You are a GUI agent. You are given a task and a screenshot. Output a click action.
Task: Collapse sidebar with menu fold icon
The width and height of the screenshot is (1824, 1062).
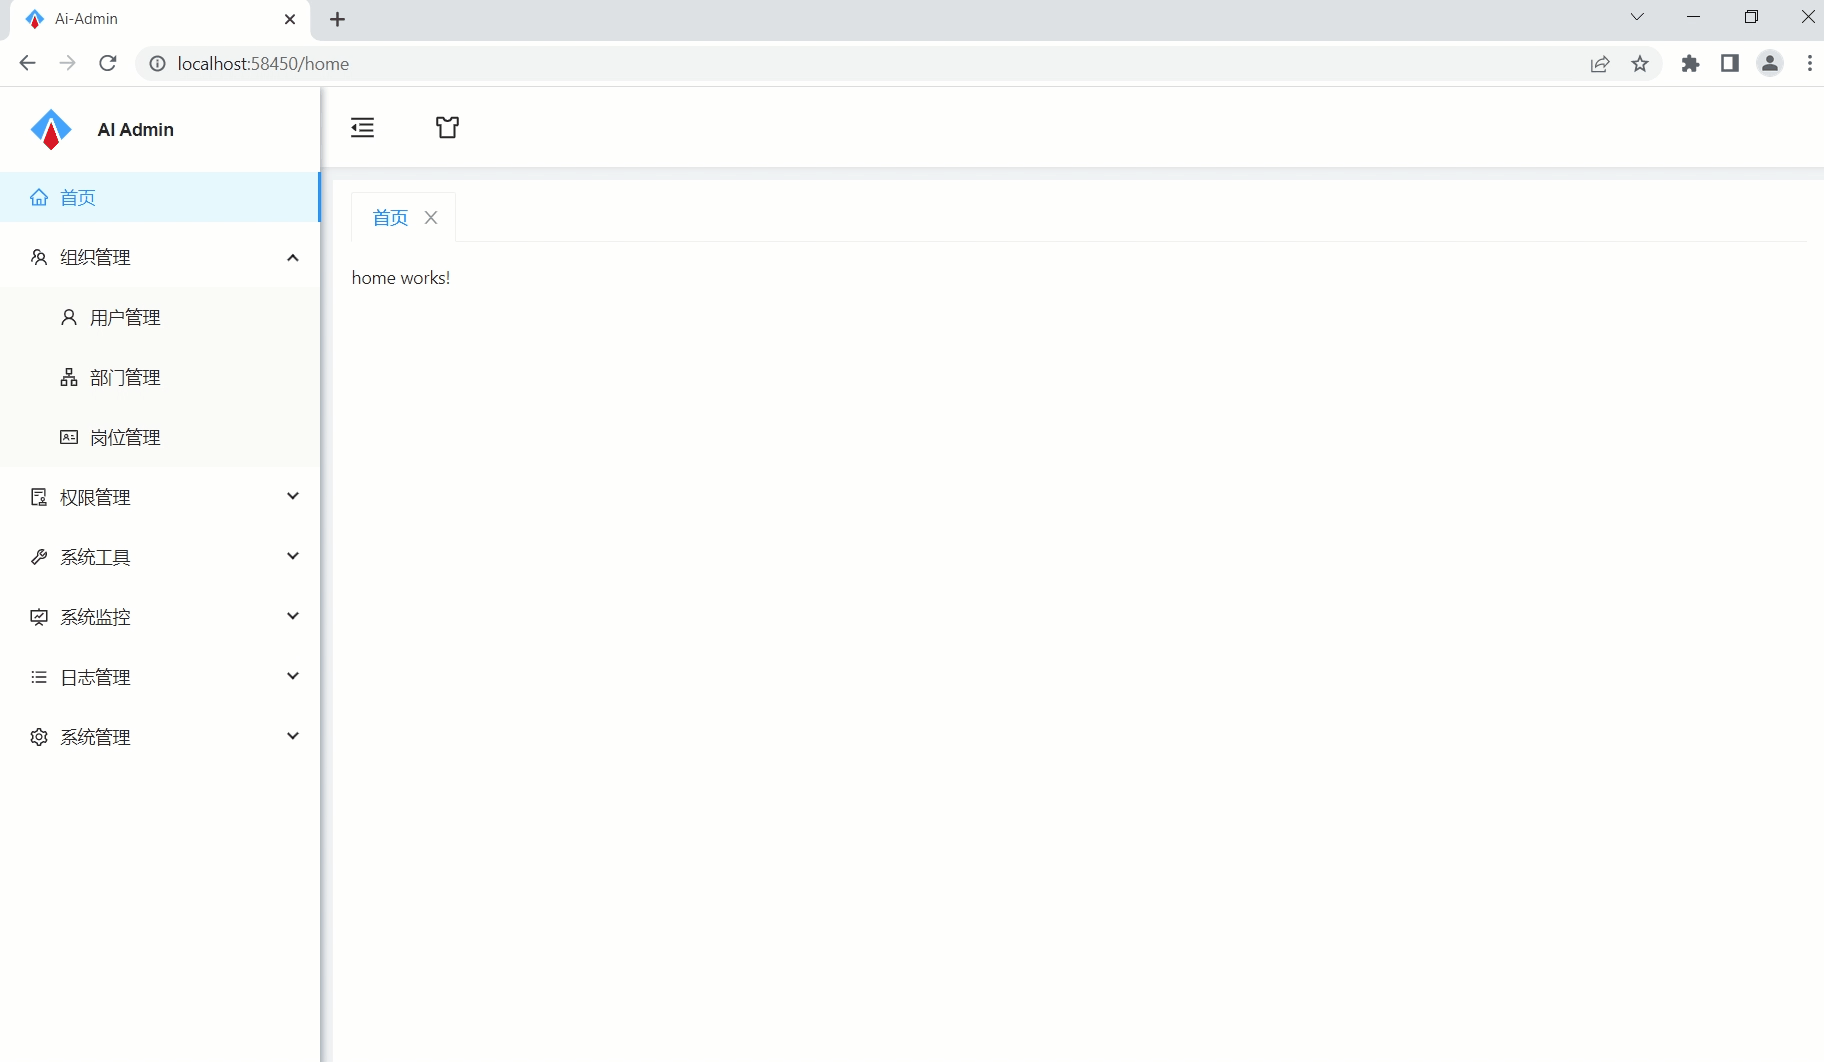362,127
